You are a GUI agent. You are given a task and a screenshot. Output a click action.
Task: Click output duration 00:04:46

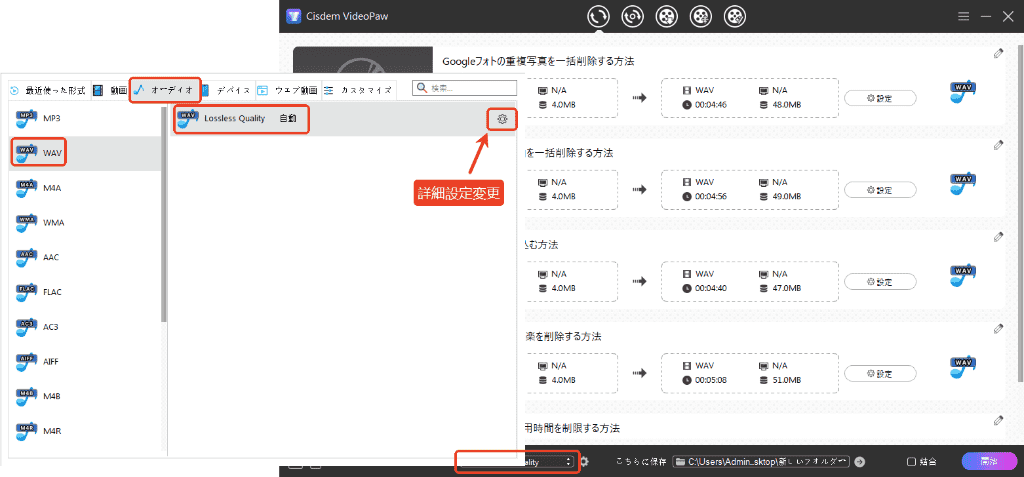[710, 105]
